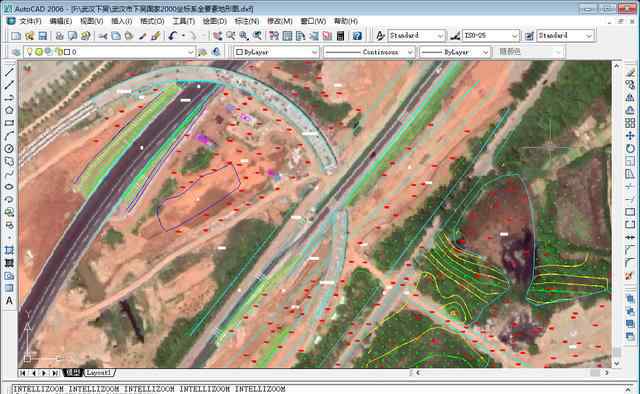Screen dimensions: 640x394
Task: Click the Open file icon
Action: tap(29, 36)
